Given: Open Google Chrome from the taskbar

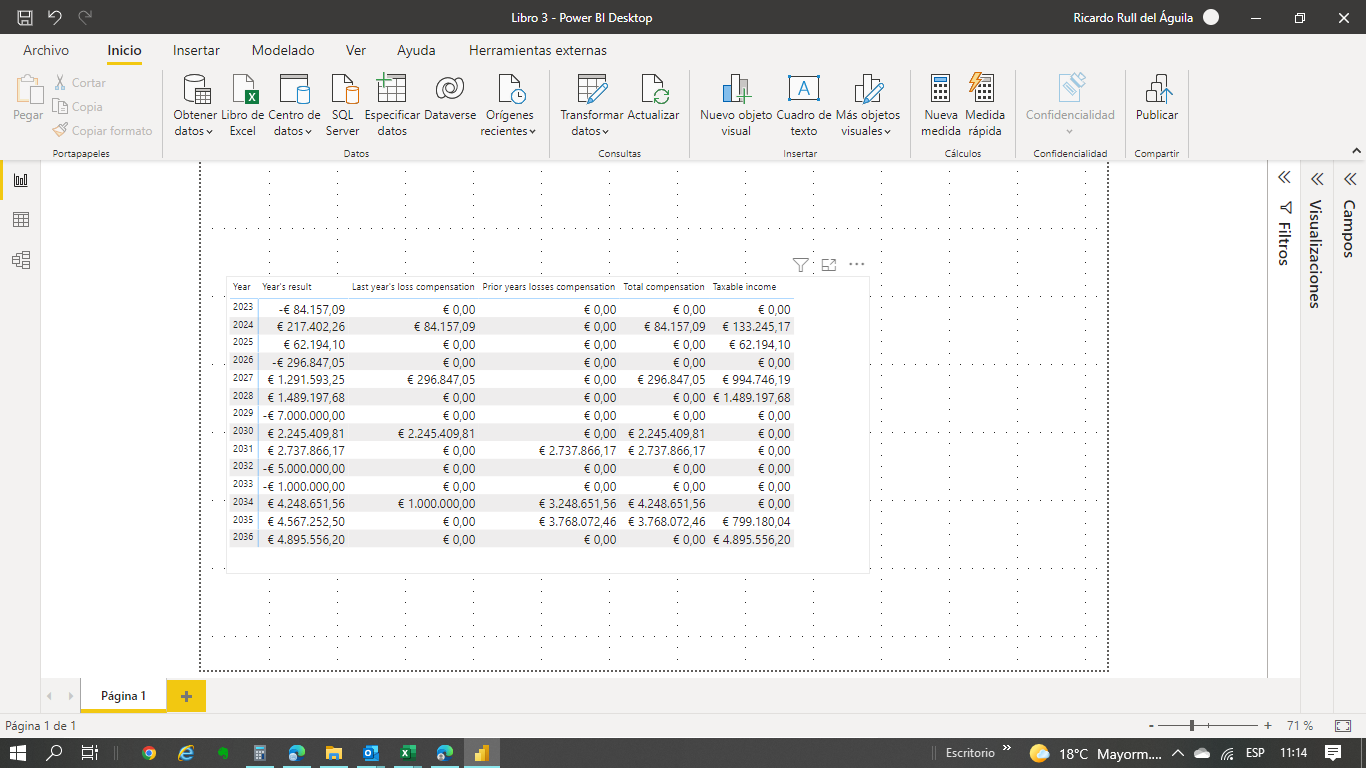Looking at the screenshot, I should tap(149, 753).
